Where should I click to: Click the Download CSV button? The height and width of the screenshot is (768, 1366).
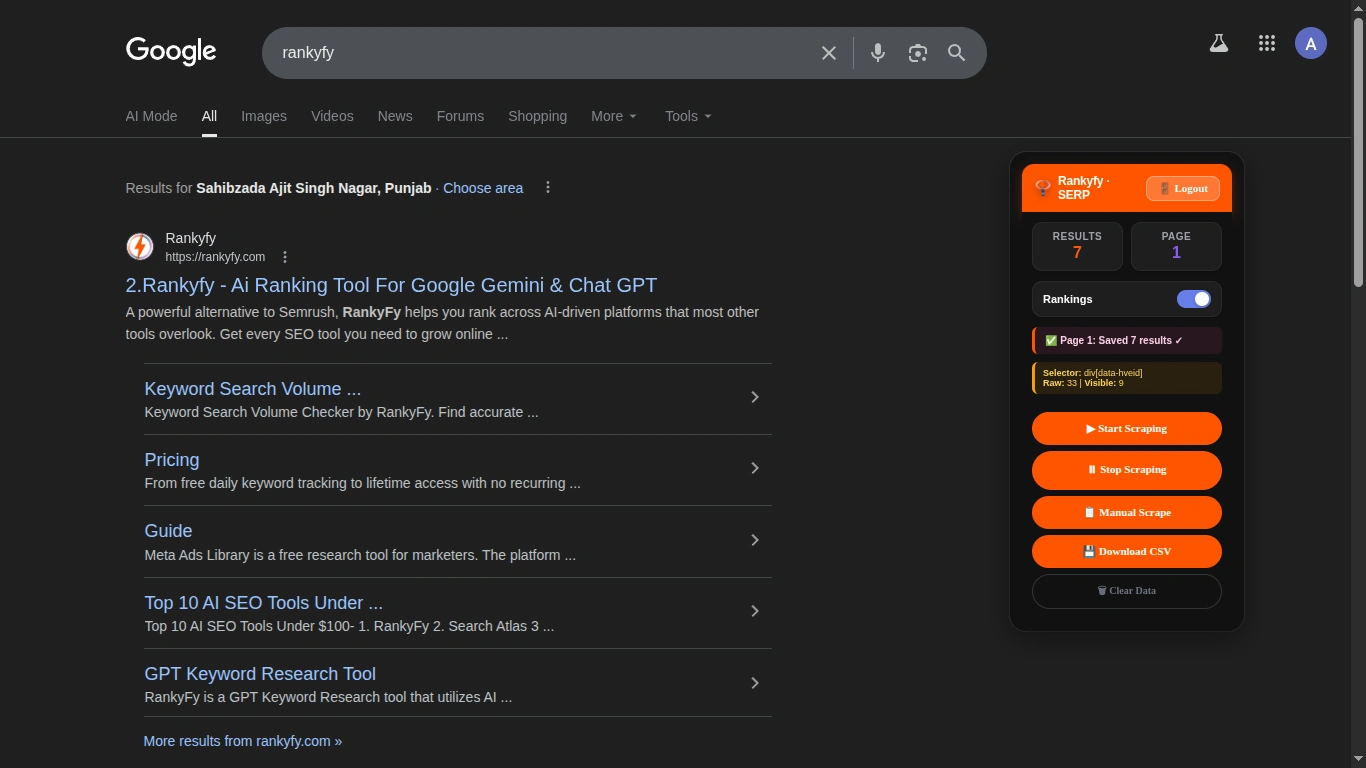(x=1126, y=551)
